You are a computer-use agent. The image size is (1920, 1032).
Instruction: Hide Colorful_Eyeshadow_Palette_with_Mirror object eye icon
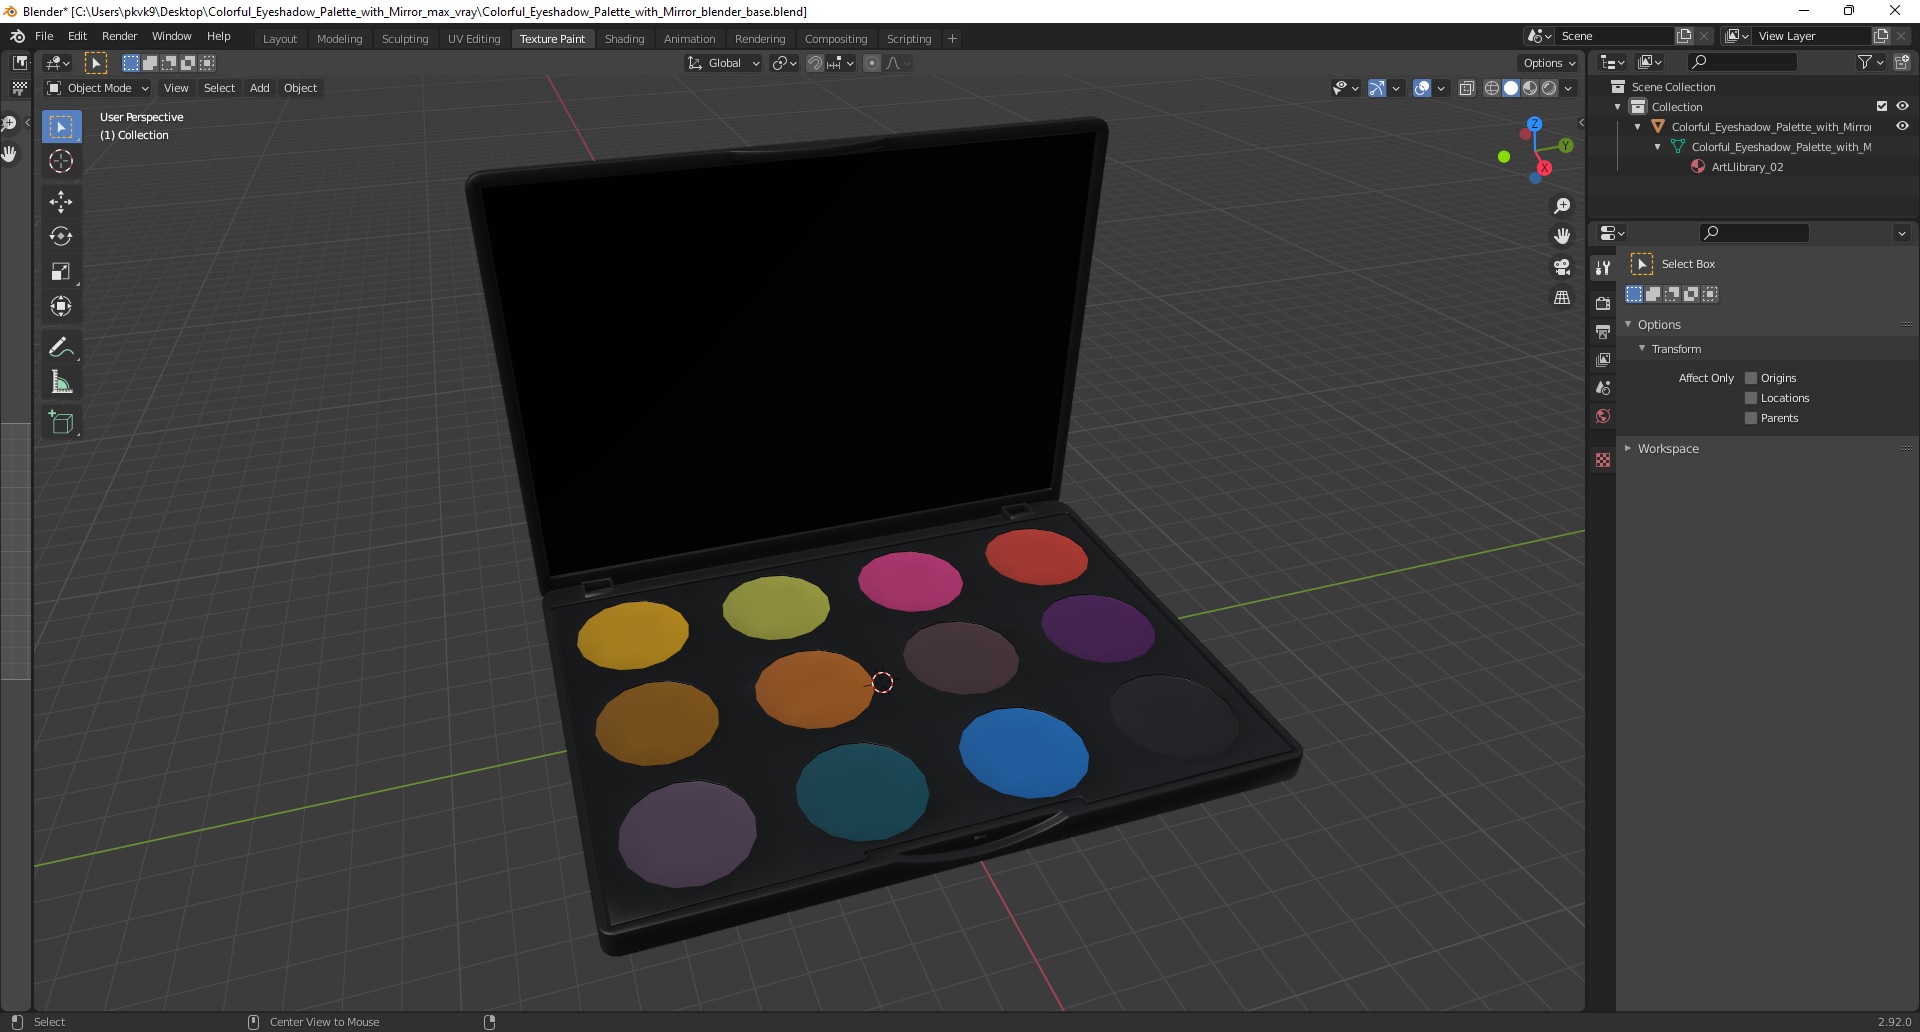(1902, 126)
